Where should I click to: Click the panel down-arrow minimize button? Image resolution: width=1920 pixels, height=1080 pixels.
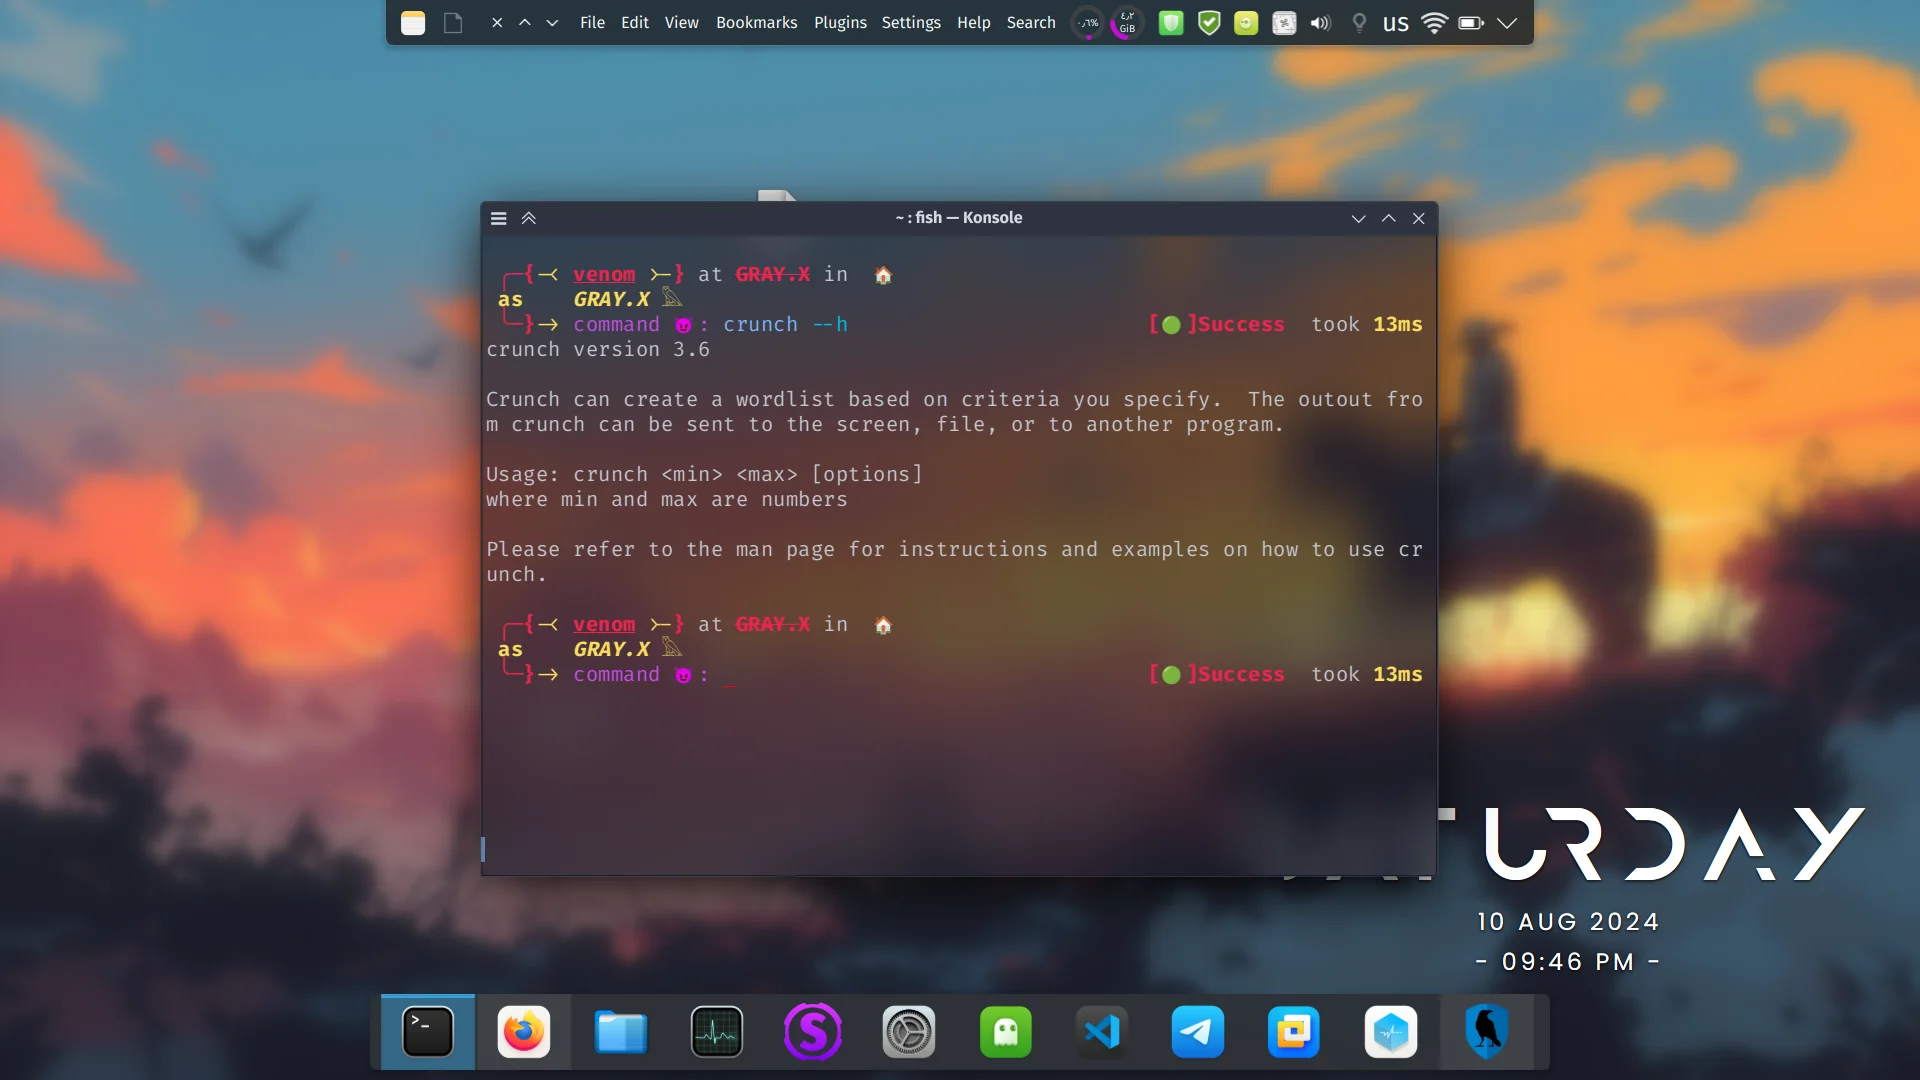552,22
